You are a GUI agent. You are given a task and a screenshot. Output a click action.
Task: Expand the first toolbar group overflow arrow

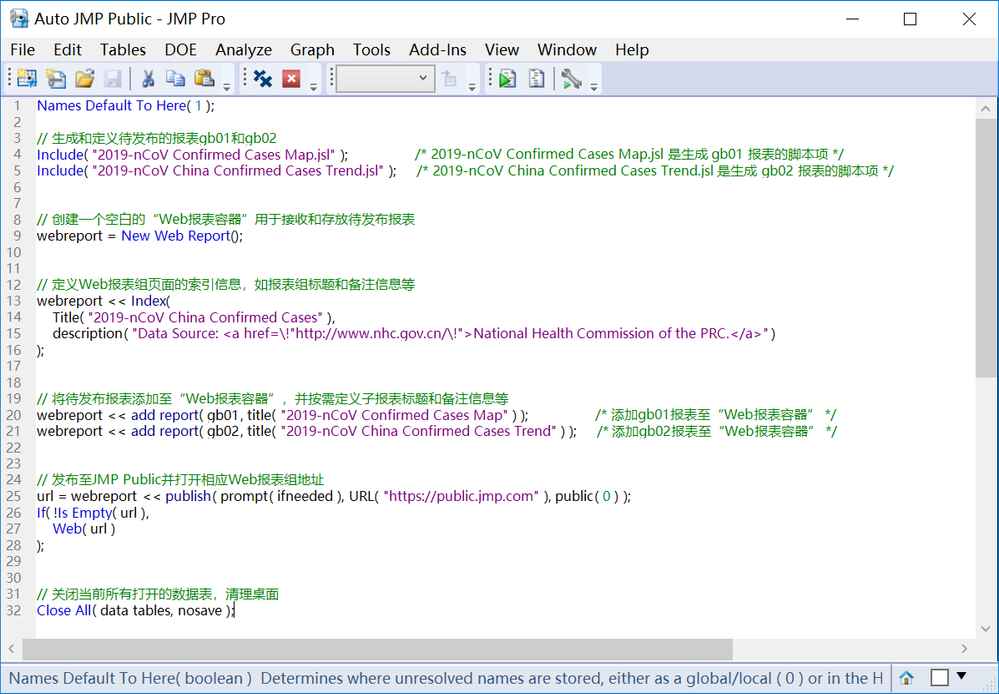point(226,86)
